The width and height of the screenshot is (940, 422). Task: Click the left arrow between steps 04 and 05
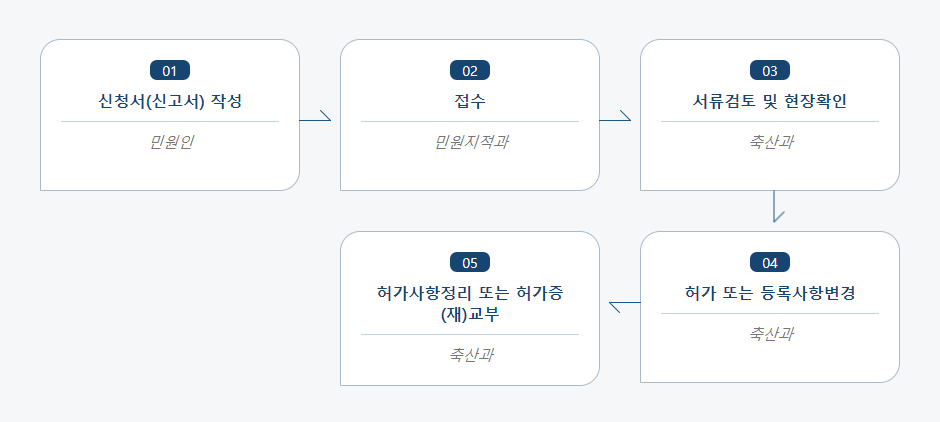[x=625, y=307]
